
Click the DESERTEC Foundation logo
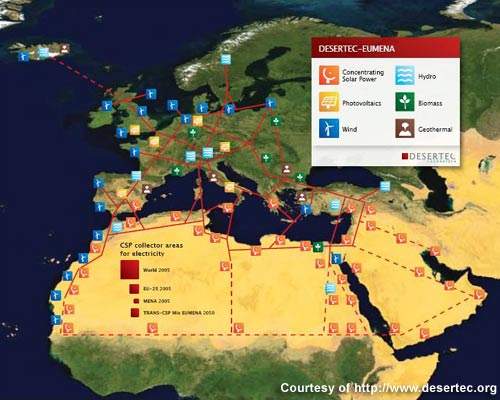click(429, 157)
